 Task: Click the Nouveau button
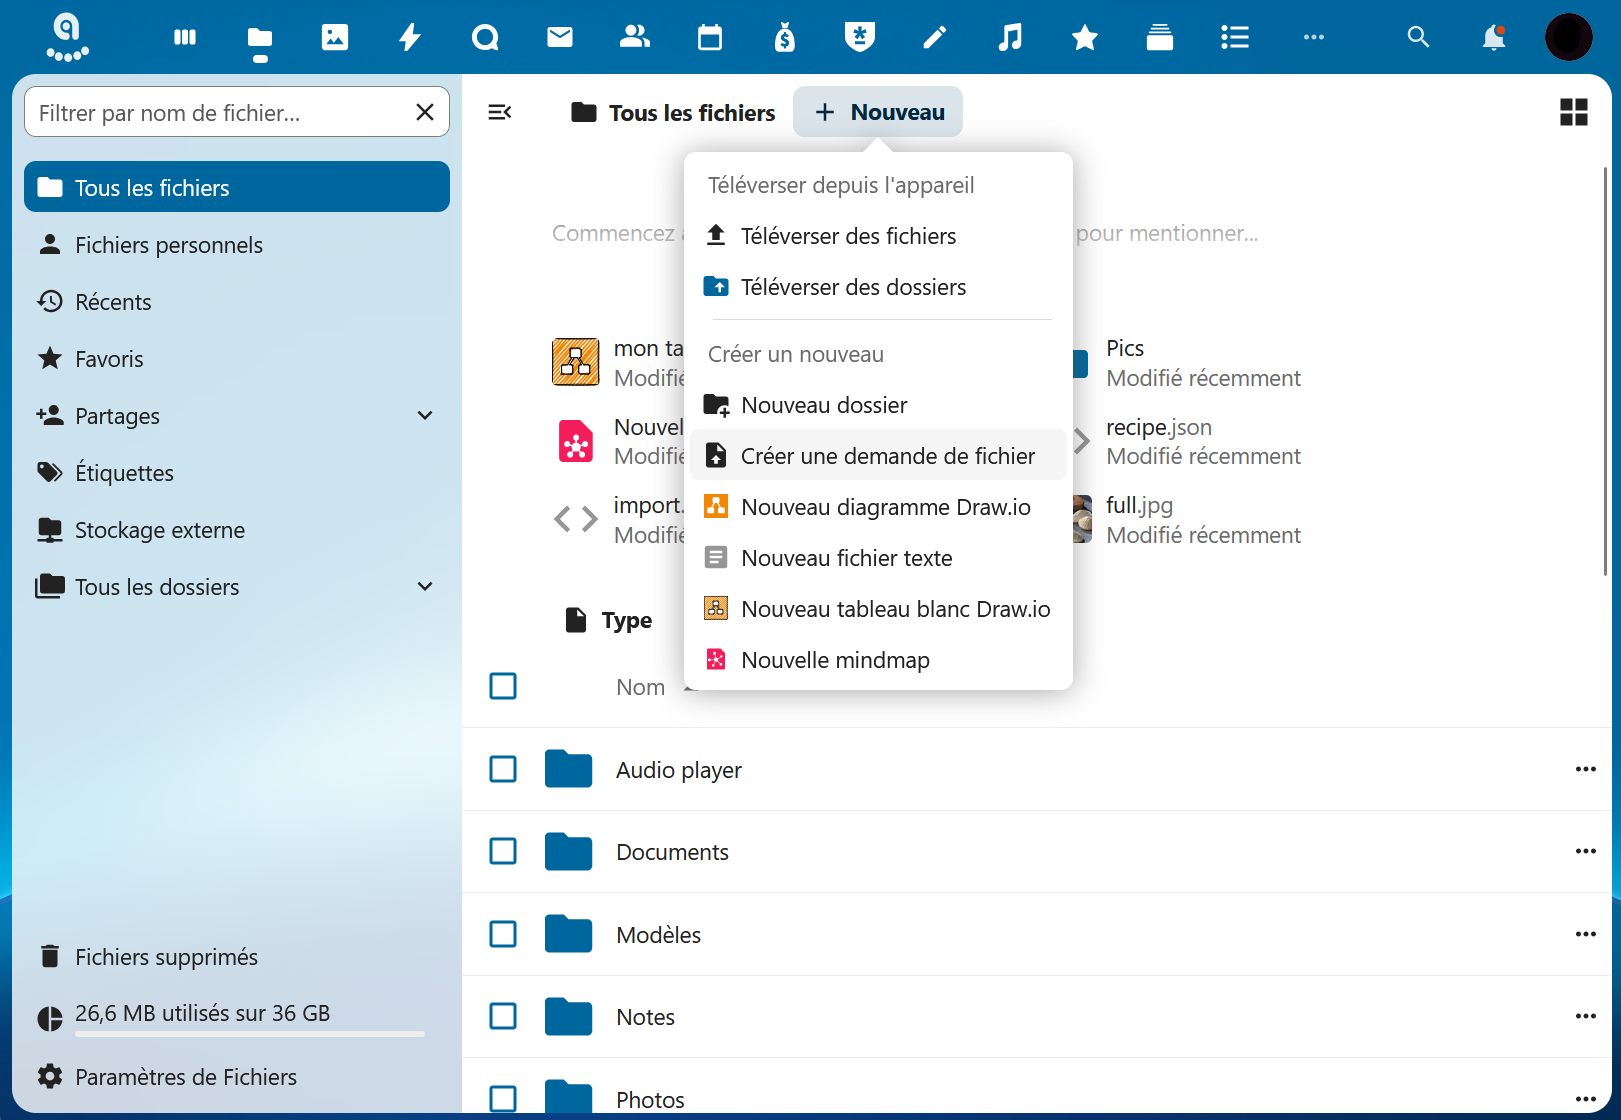point(878,112)
